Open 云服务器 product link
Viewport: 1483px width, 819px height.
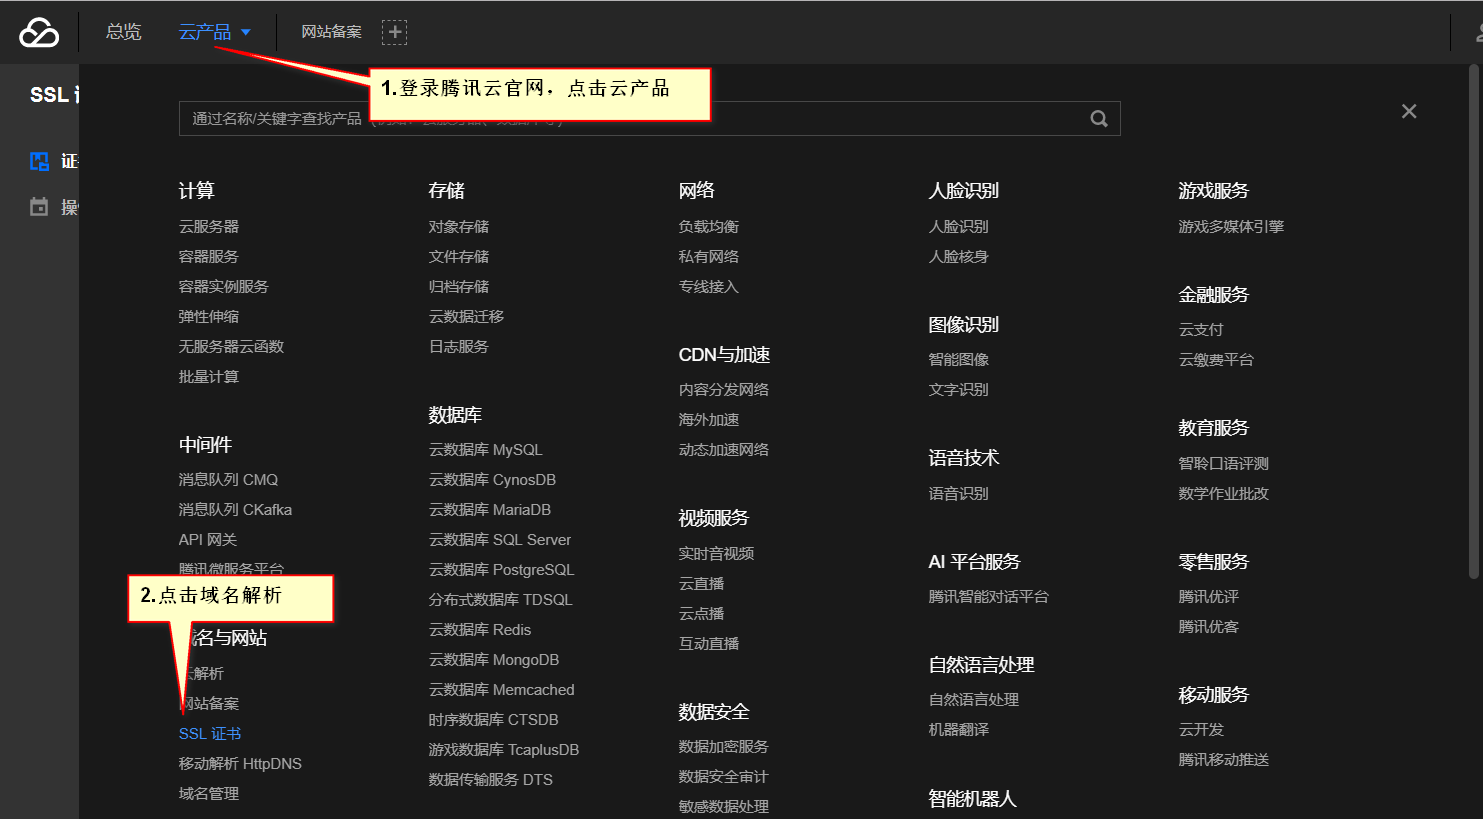point(209,227)
